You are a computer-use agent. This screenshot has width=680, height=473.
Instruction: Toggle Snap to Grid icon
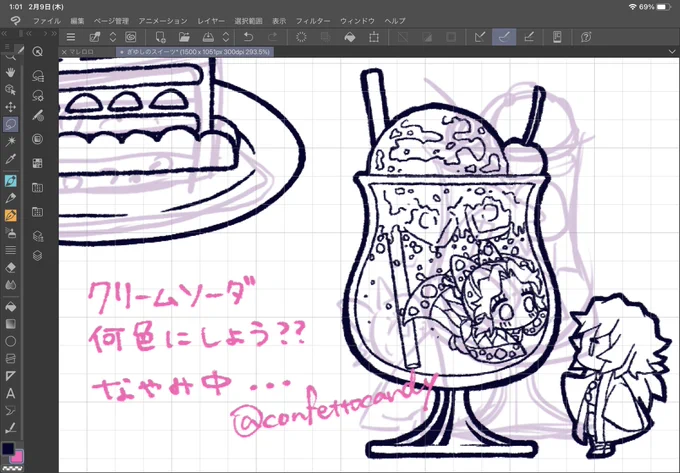click(x=529, y=37)
